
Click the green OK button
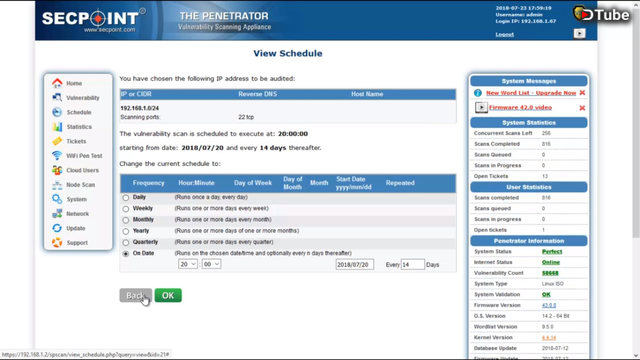point(168,296)
